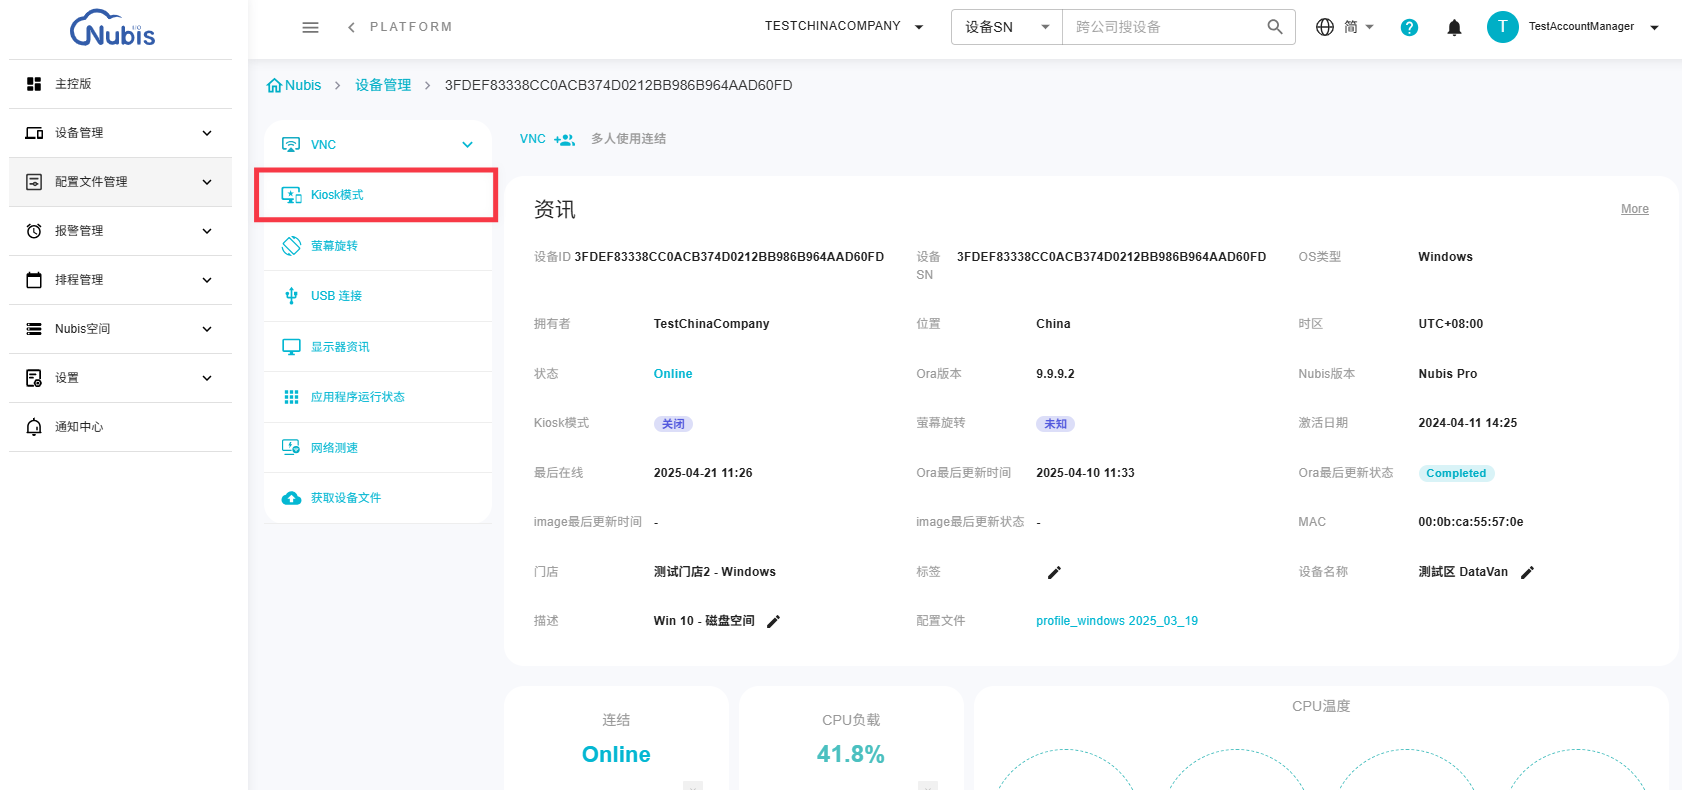Open the 设备SN search type dropdown
This screenshot has width=1682, height=790.
(1007, 27)
